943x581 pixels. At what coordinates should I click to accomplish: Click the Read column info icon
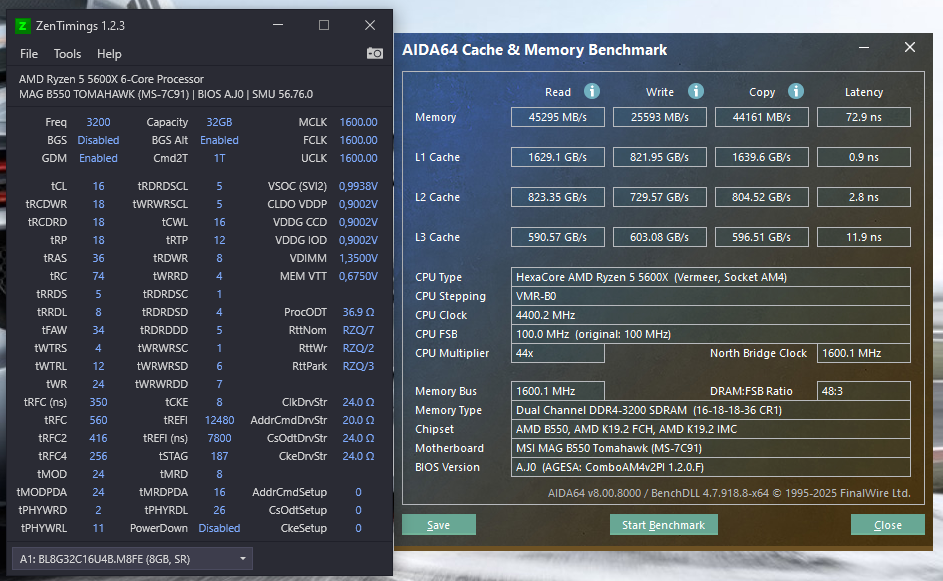point(591,91)
